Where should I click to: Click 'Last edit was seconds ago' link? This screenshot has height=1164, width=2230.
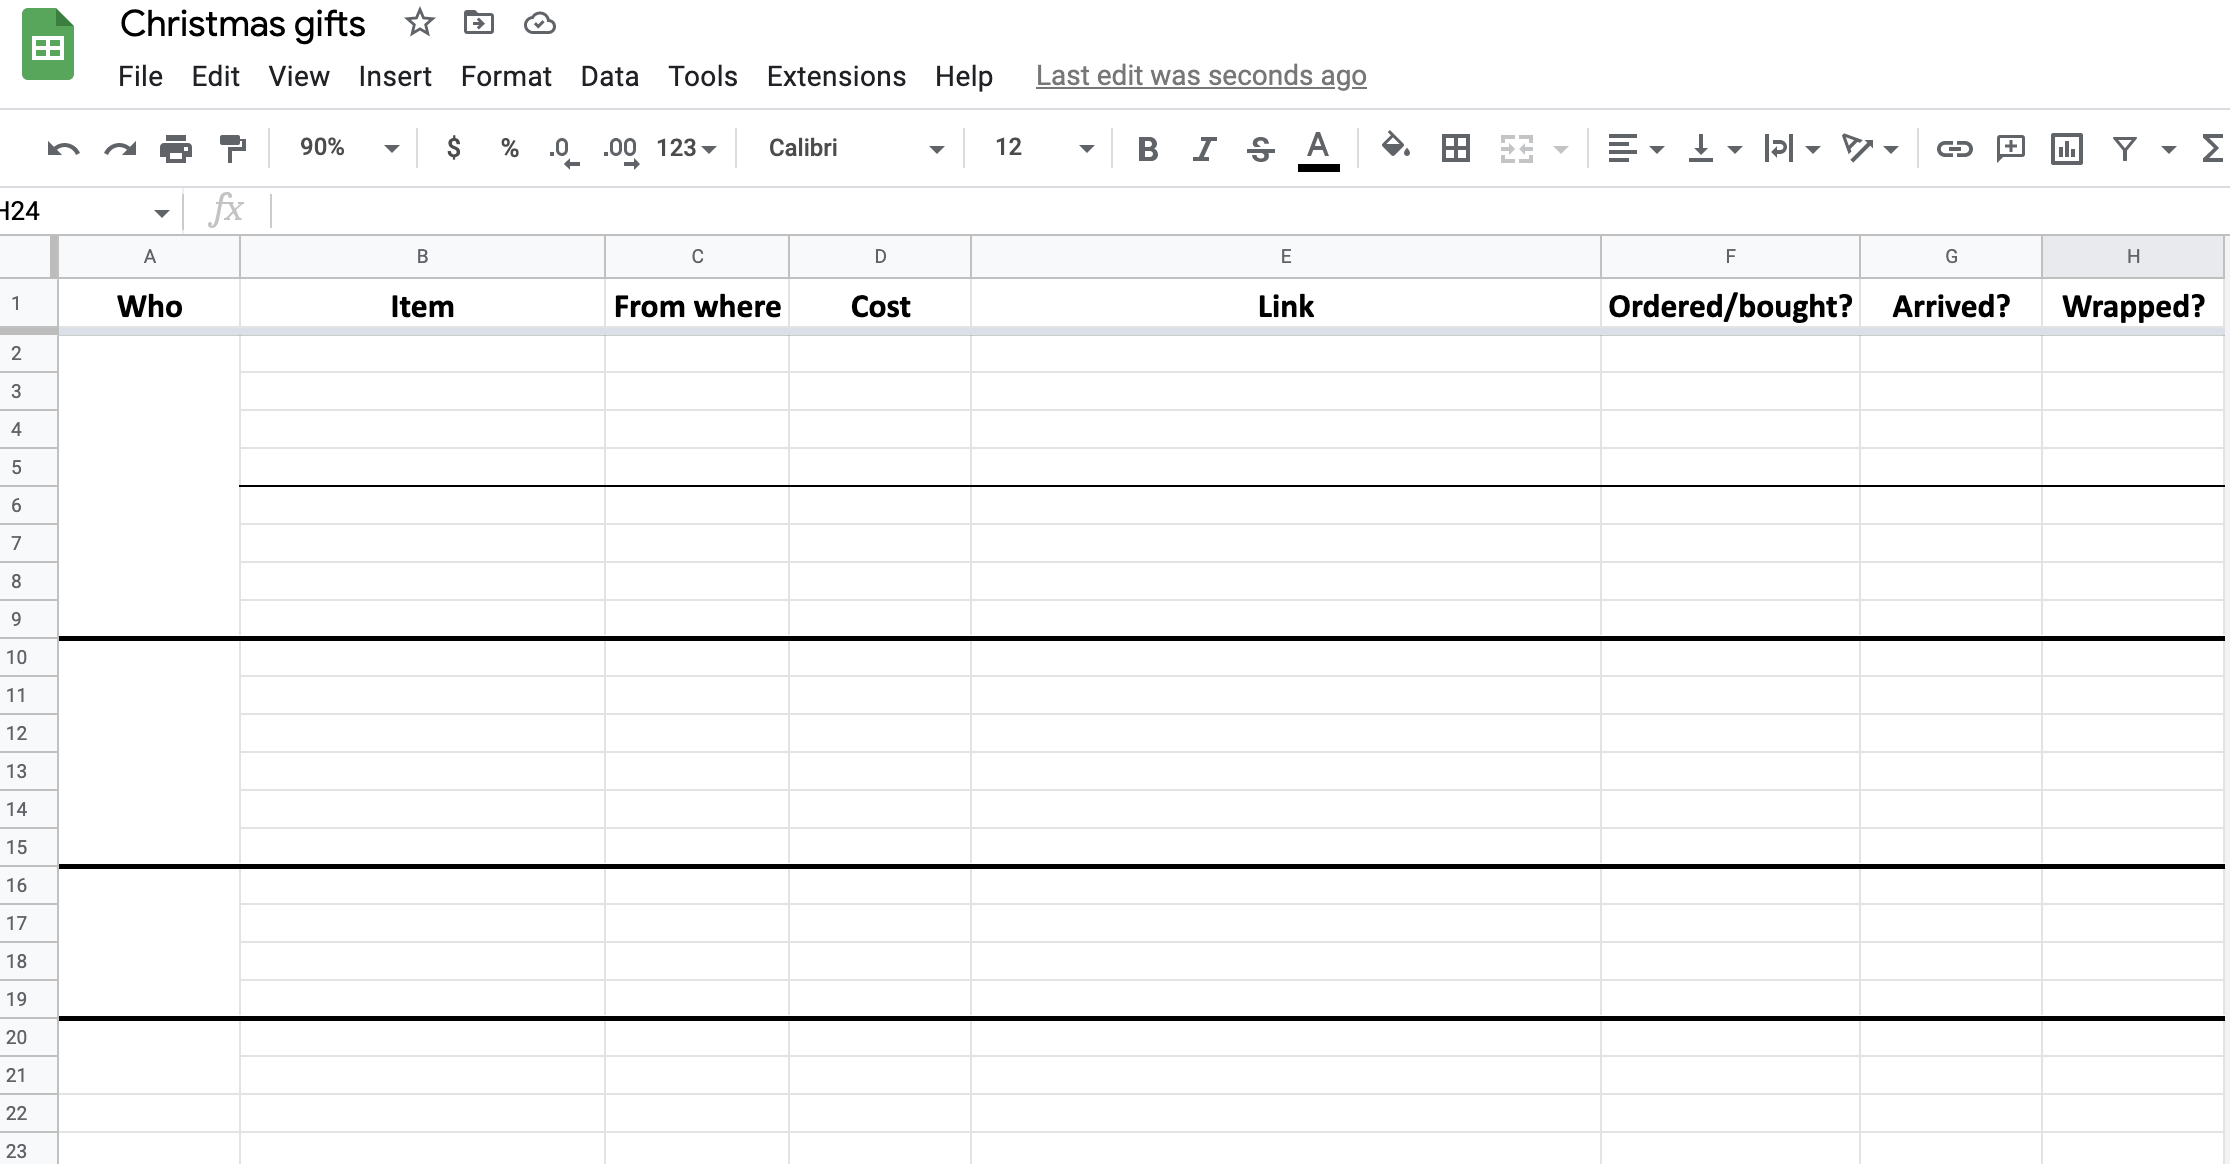(x=1200, y=76)
